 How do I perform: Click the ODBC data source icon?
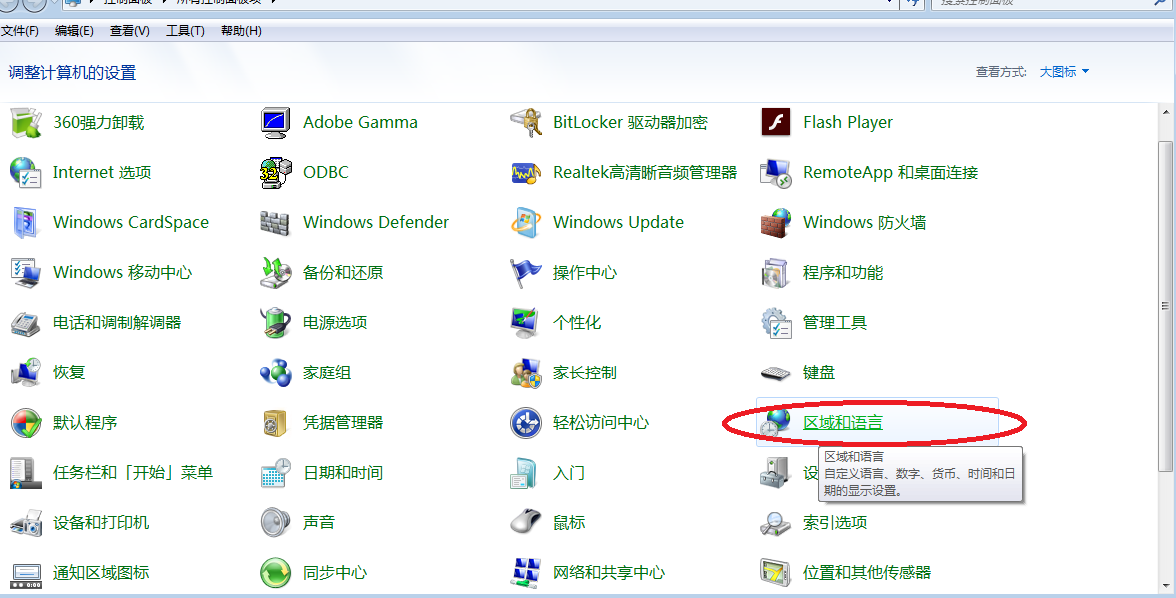tap(275, 173)
